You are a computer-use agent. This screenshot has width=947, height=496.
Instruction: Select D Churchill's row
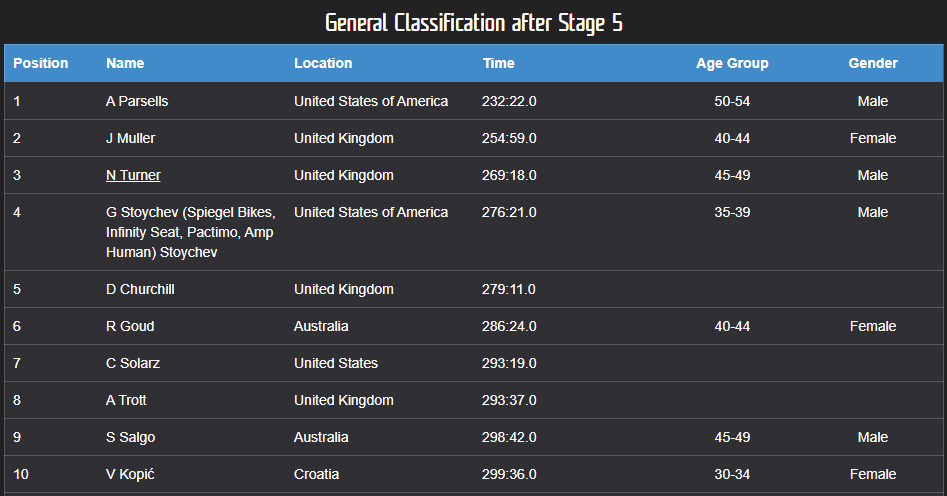click(139, 289)
